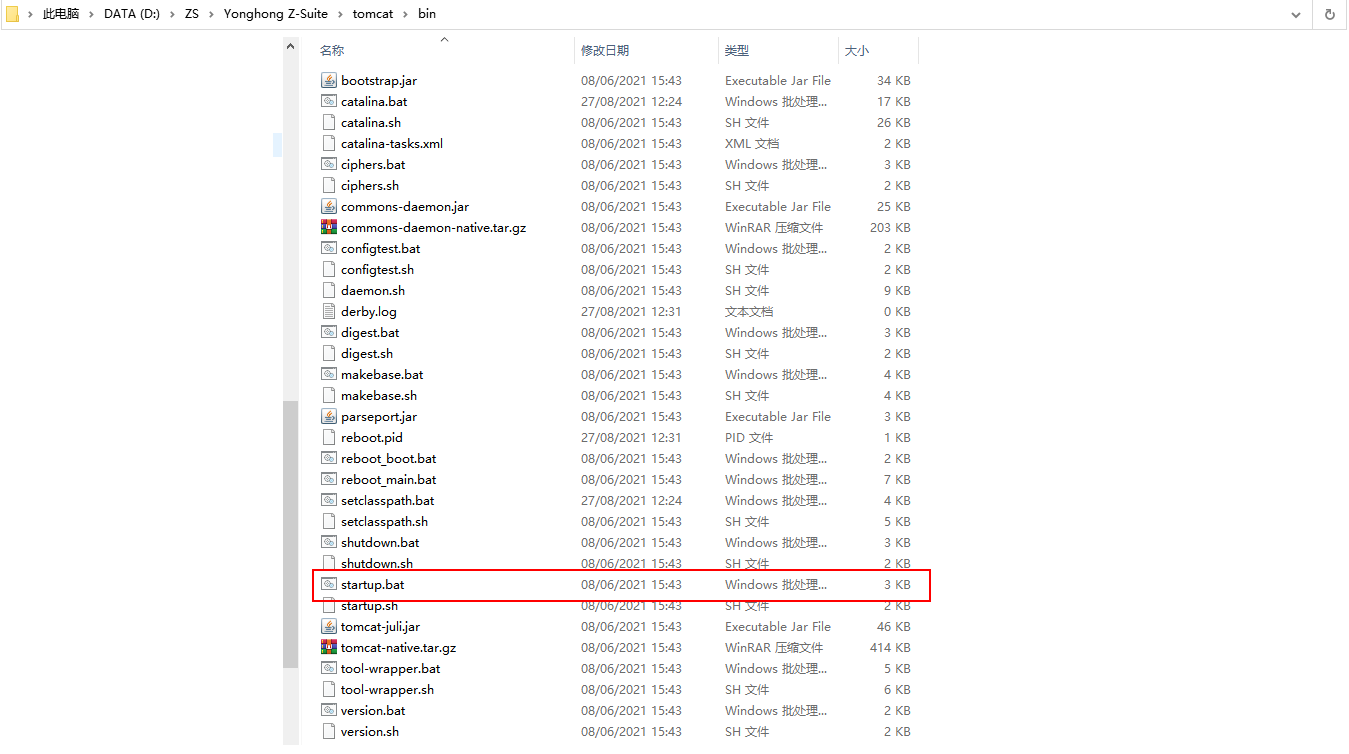Click the batch icon of highlighted startup.bat
Viewport: 1349px width, 754px height.
[329, 584]
